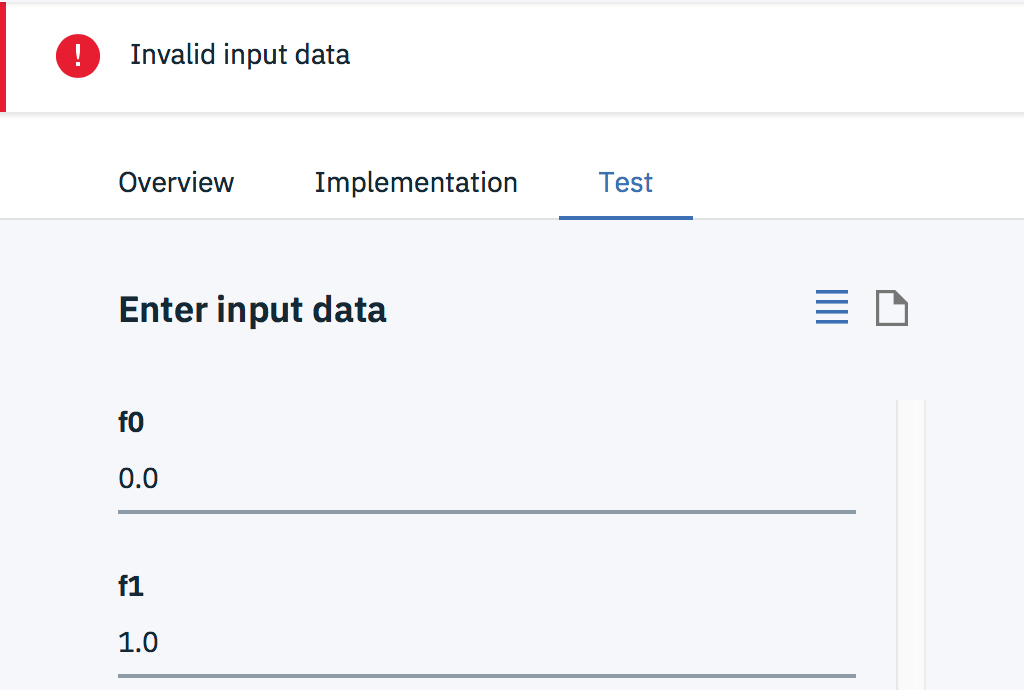Open the Implementation tab

pos(416,183)
